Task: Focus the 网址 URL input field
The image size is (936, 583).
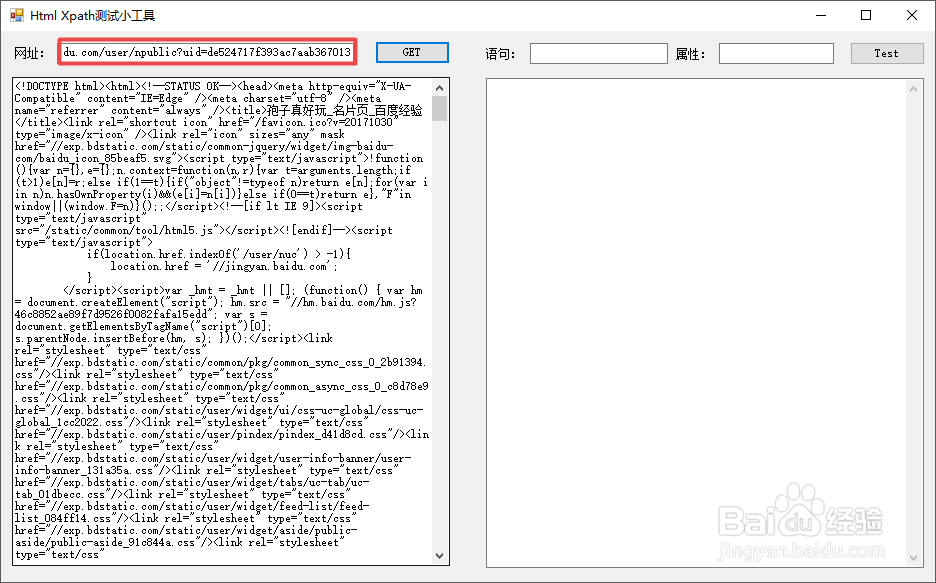Action: click(x=207, y=53)
